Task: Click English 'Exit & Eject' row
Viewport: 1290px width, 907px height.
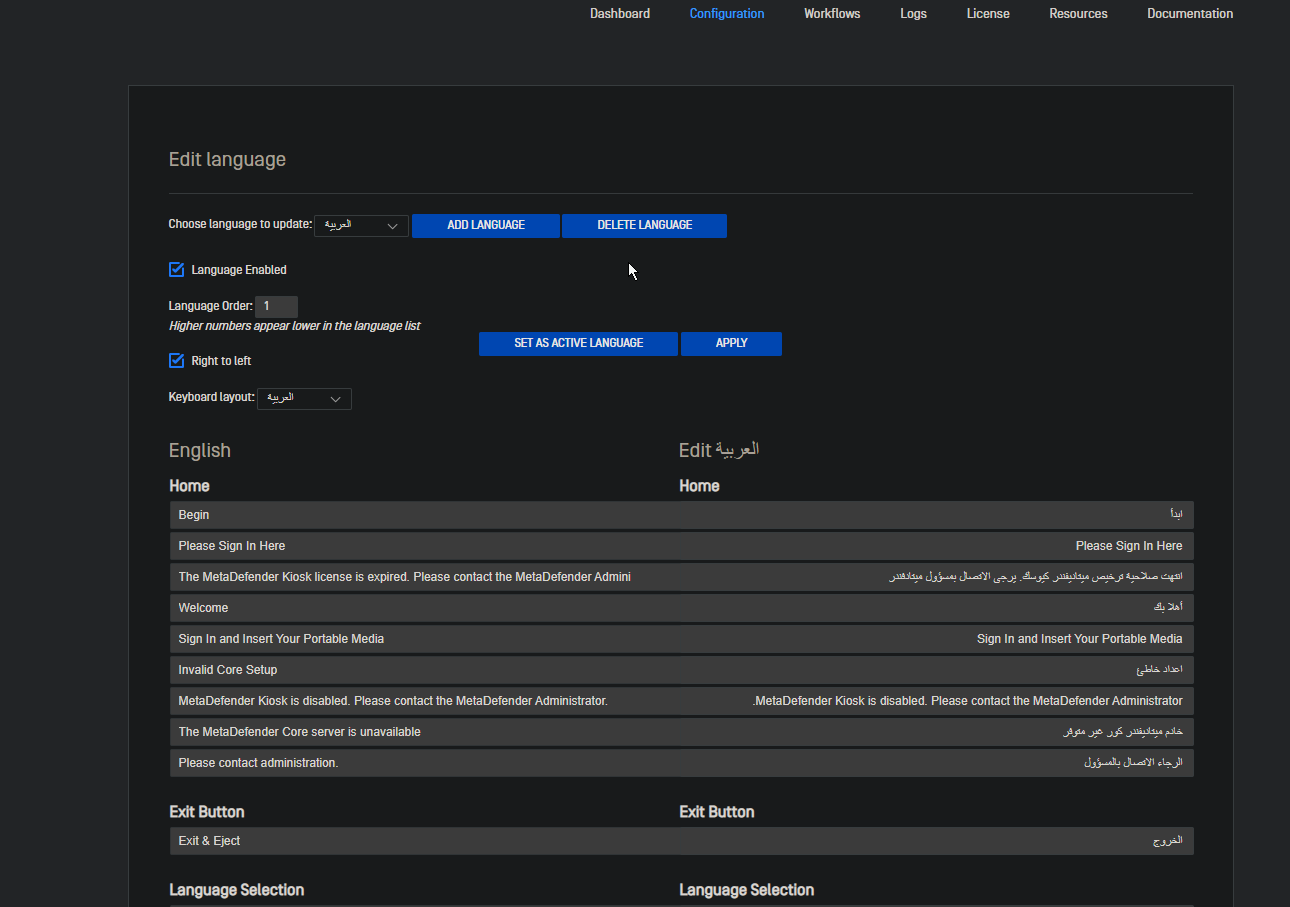Action: (425, 841)
